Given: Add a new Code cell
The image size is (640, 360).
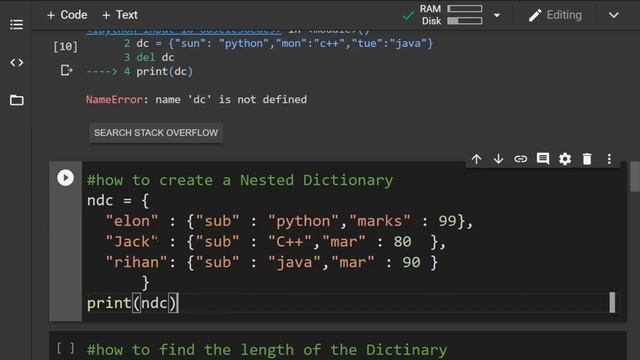Looking at the screenshot, I should [x=67, y=15].
